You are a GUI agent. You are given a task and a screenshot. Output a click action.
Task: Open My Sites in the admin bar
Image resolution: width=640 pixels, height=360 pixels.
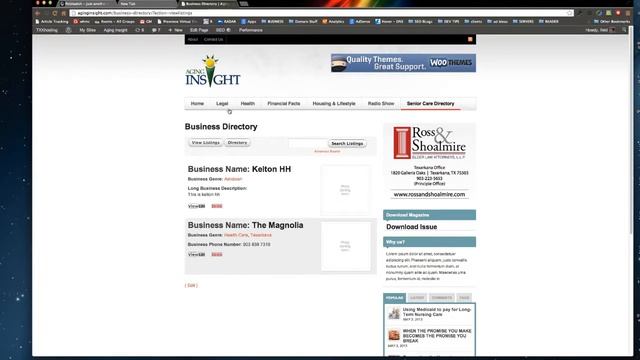pos(87,30)
